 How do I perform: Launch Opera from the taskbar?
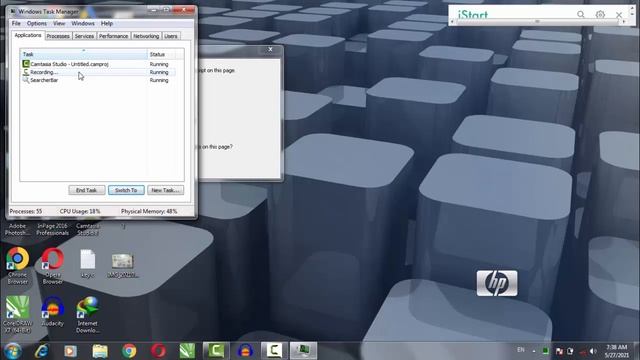[158, 351]
